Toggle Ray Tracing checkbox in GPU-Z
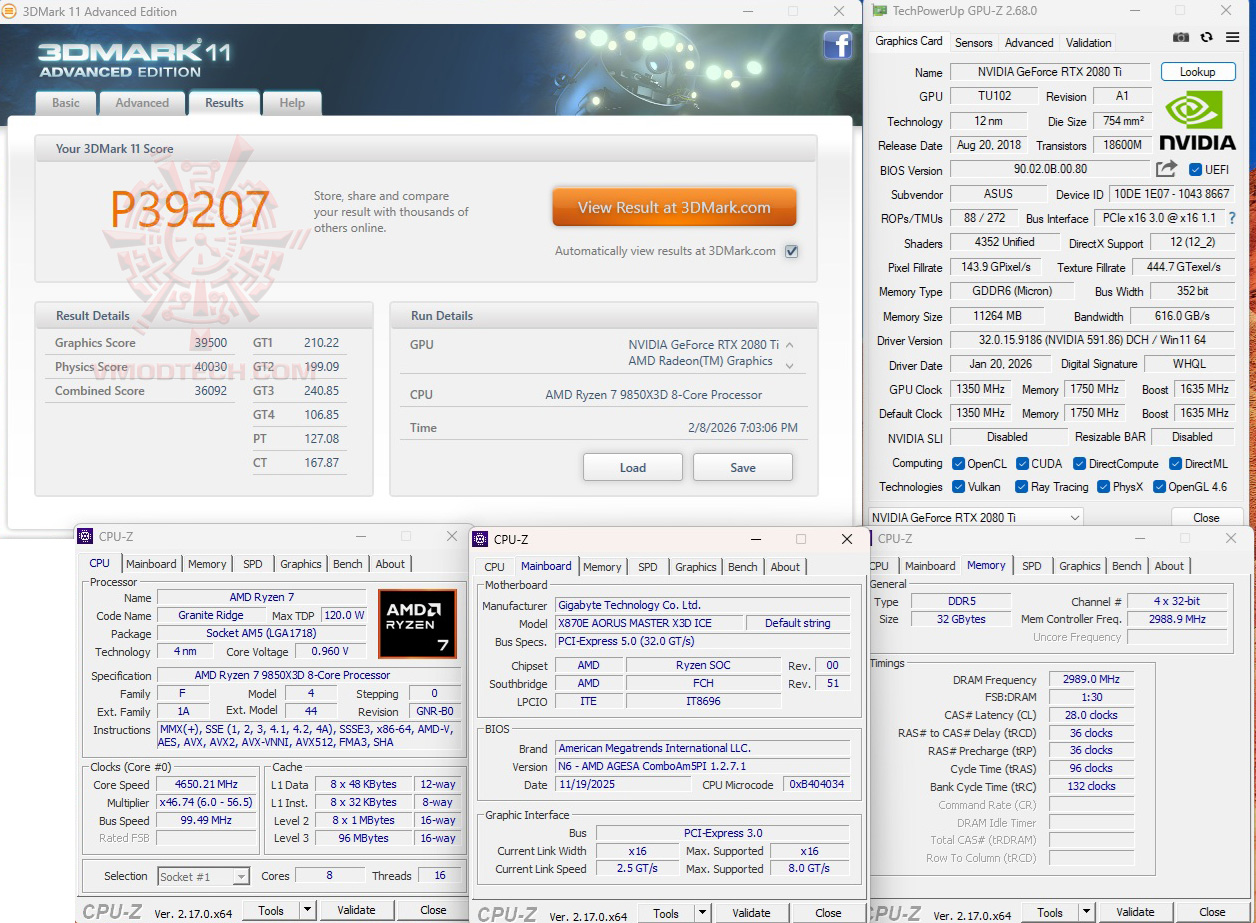This screenshot has width=1256, height=923. [x=1022, y=487]
